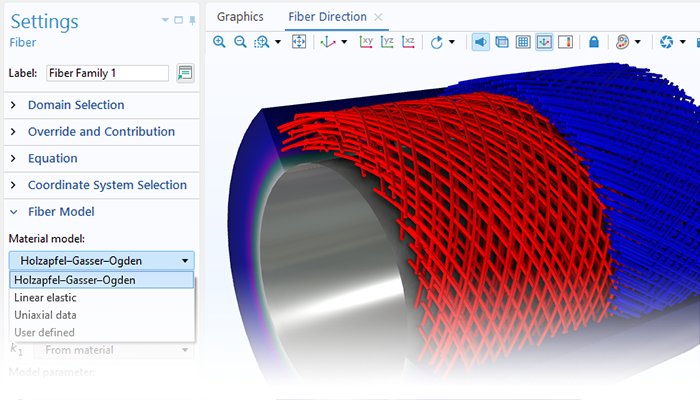Choose User defined material model
Image resolution: width=700 pixels, height=400 pixels.
click(x=102, y=332)
